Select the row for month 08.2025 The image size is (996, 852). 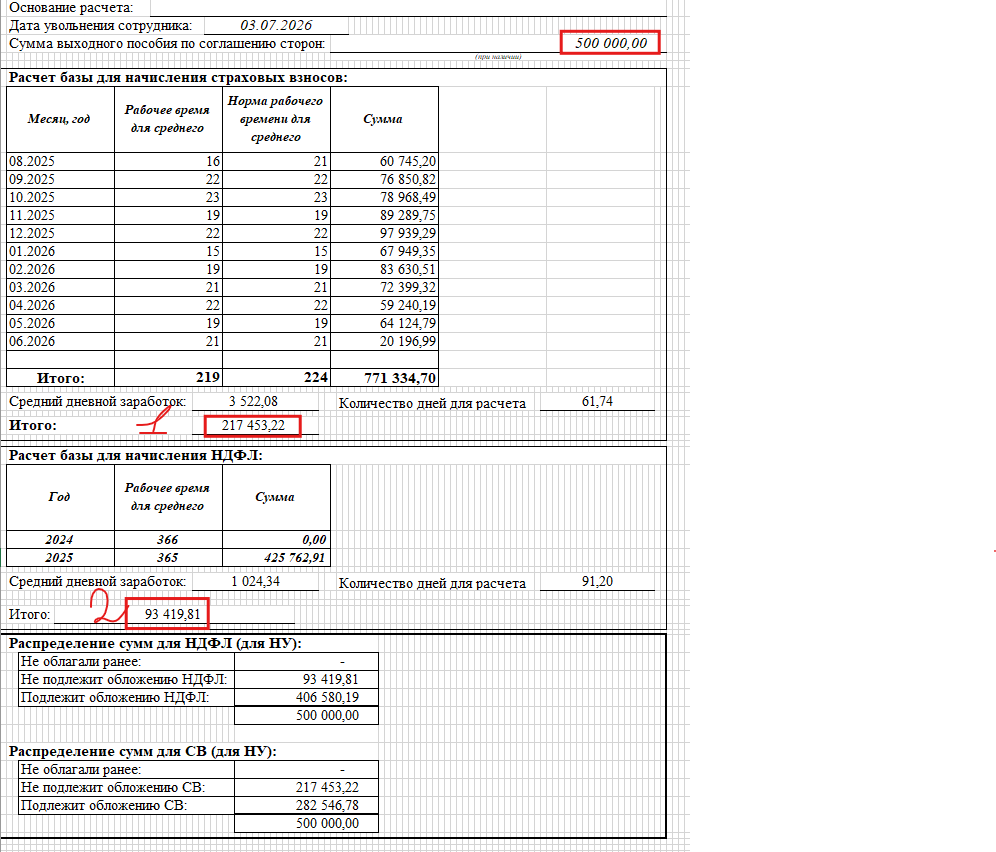(222, 161)
